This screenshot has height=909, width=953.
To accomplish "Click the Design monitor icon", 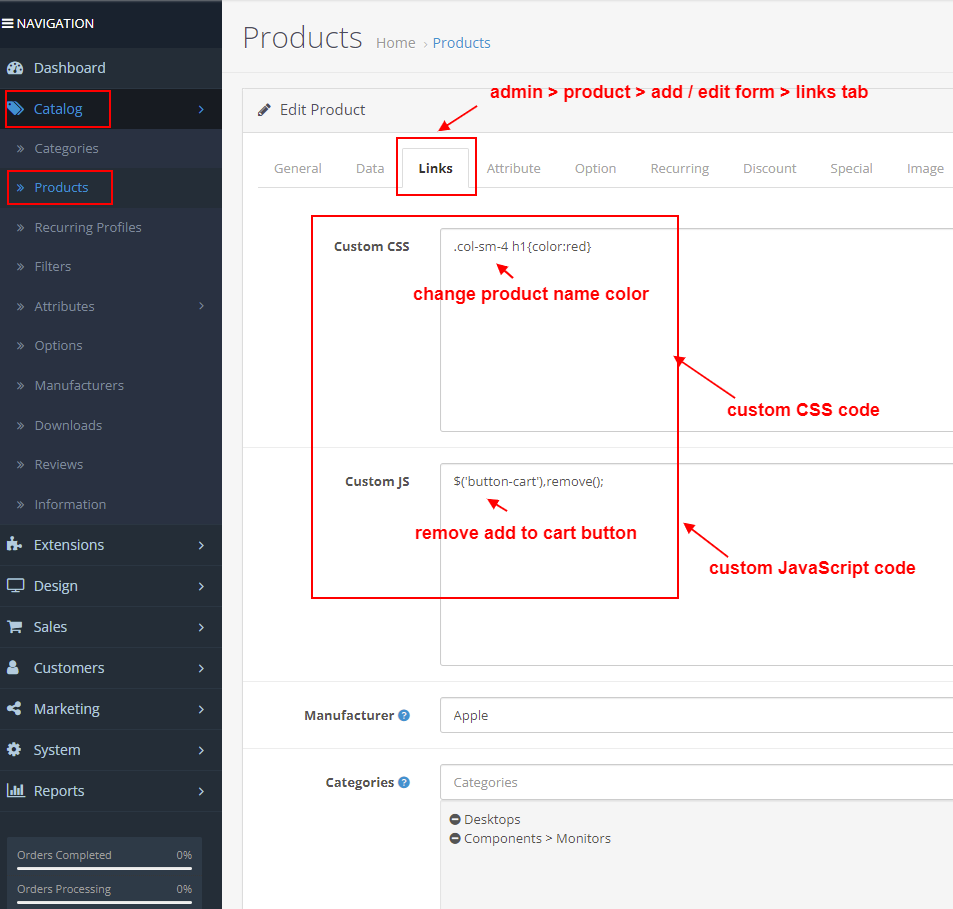I will 15,586.
